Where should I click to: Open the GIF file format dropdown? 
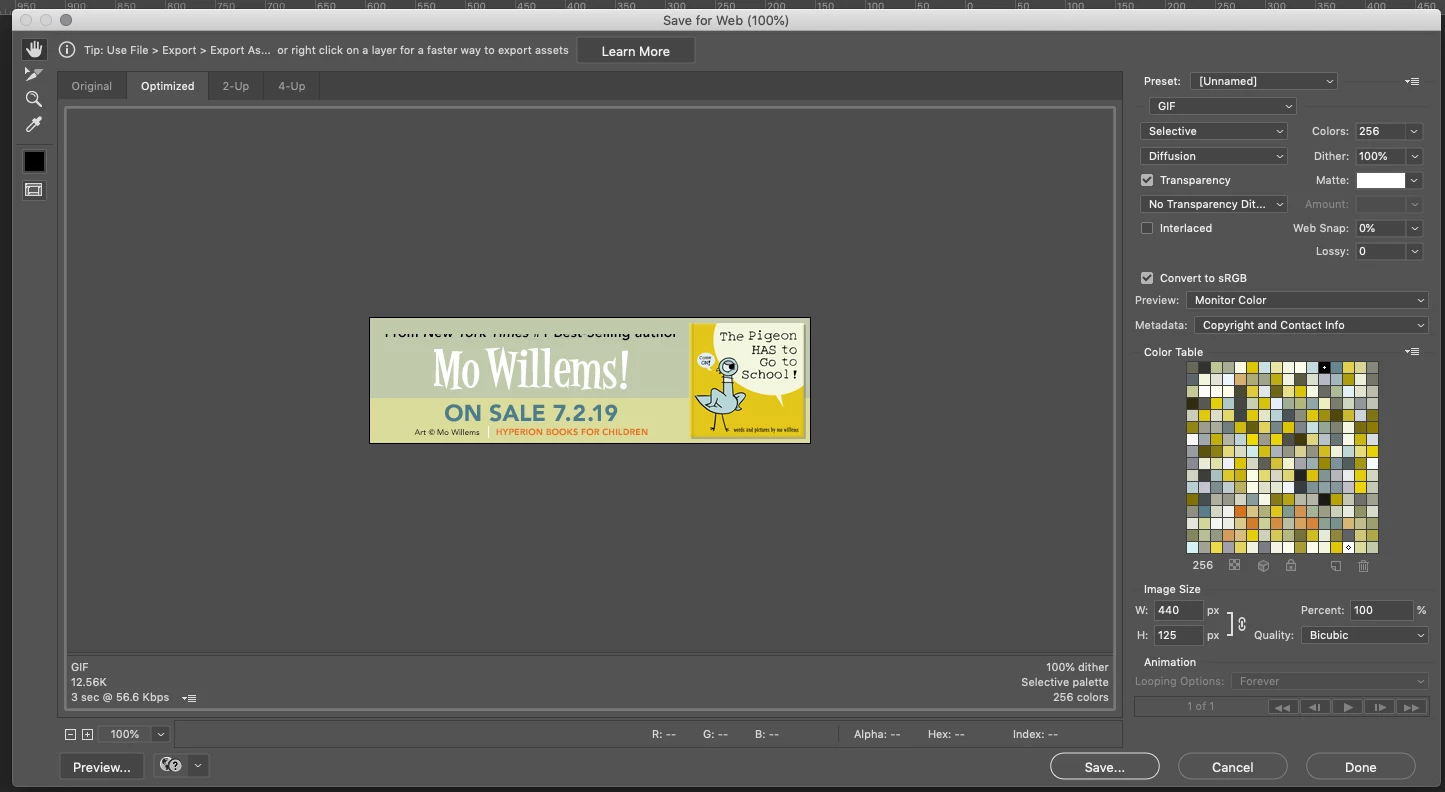coord(1223,106)
